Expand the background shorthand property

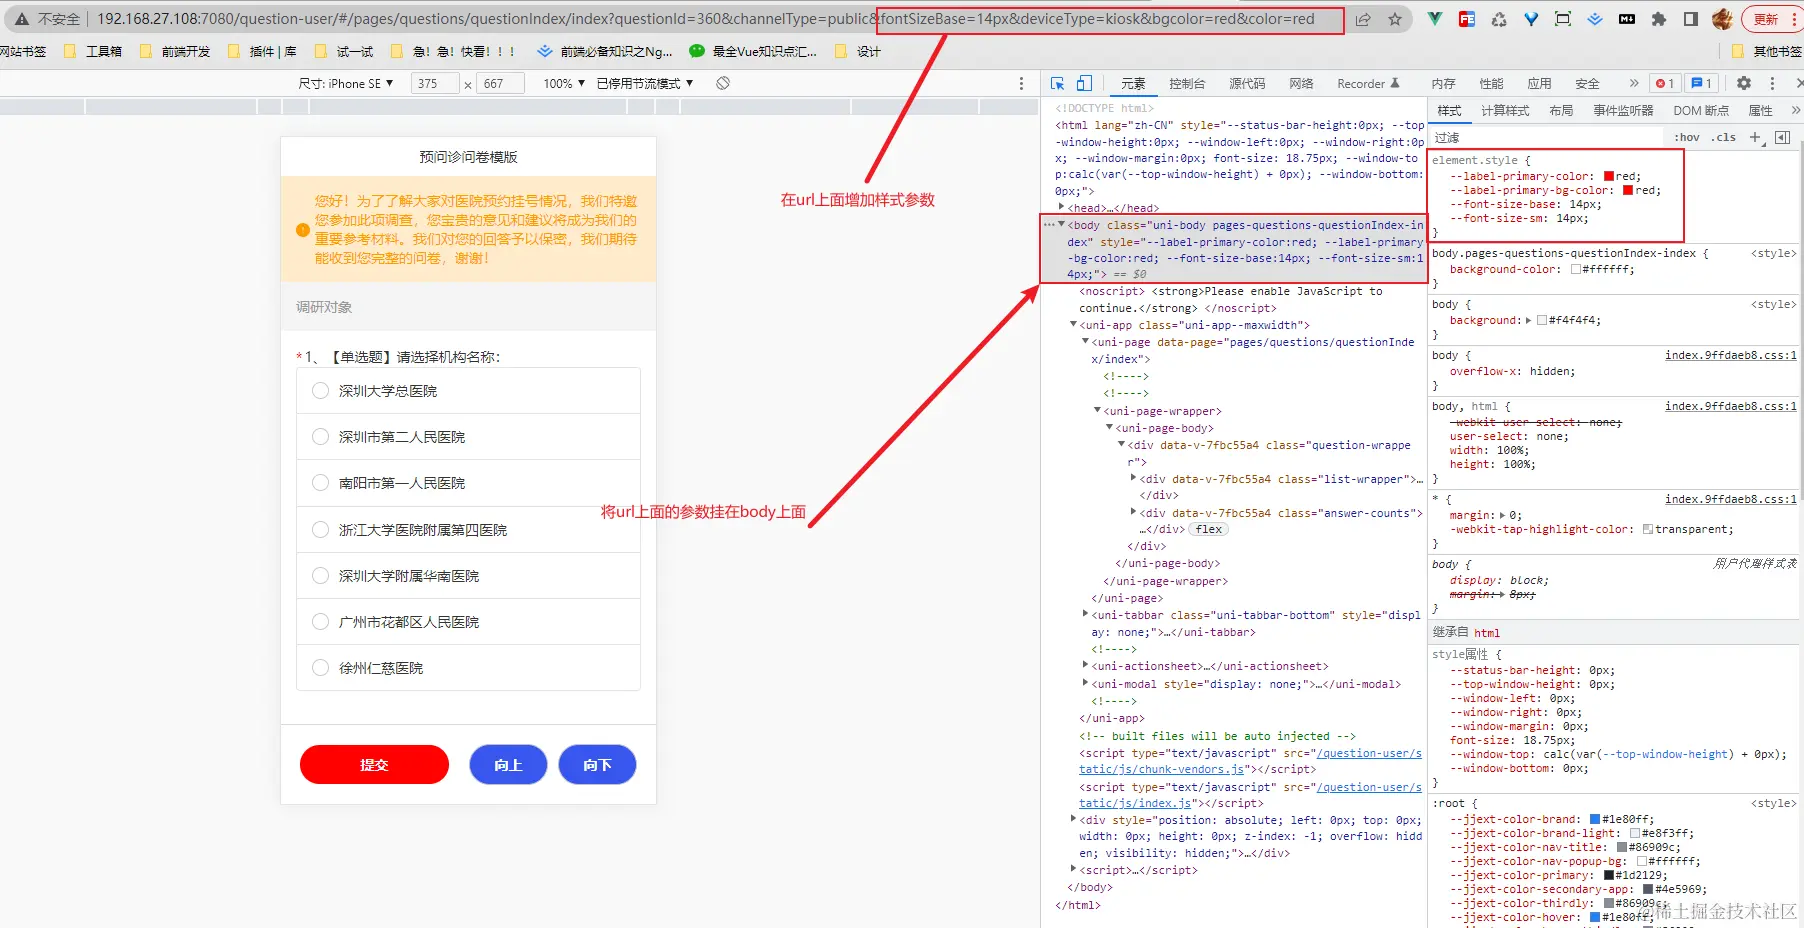click(1529, 320)
